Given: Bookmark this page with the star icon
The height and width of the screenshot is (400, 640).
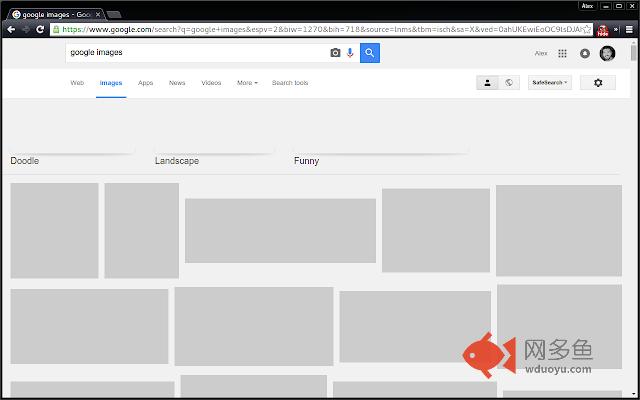Looking at the screenshot, I should [587, 29].
